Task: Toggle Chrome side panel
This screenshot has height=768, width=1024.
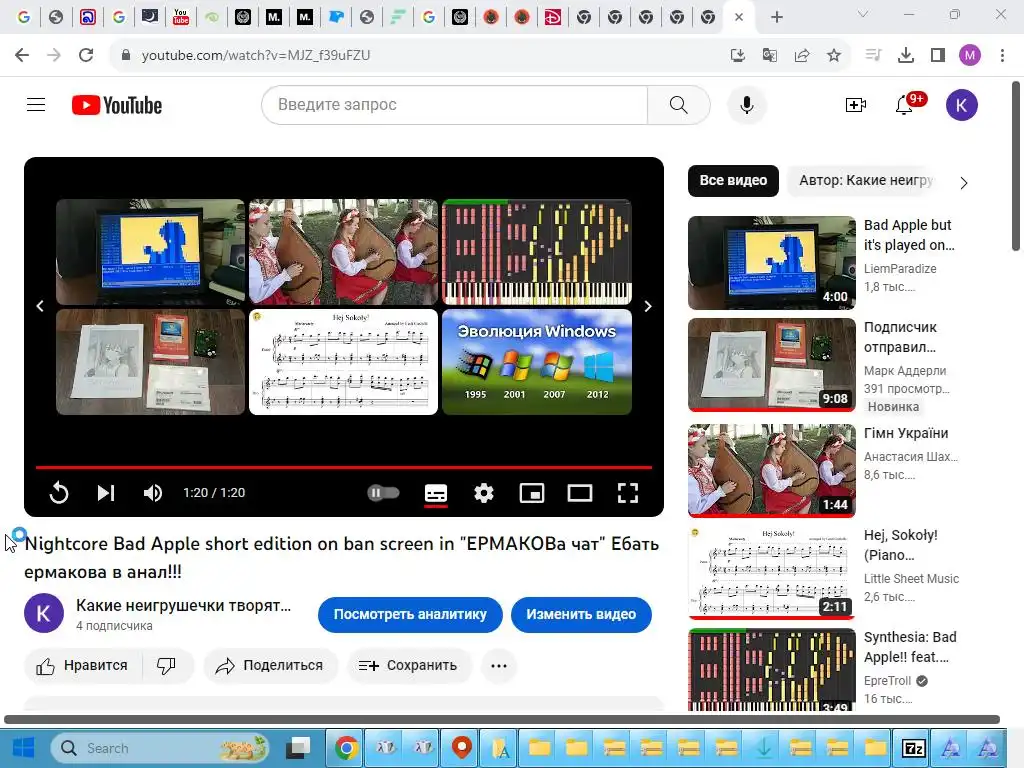Action: [938, 55]
